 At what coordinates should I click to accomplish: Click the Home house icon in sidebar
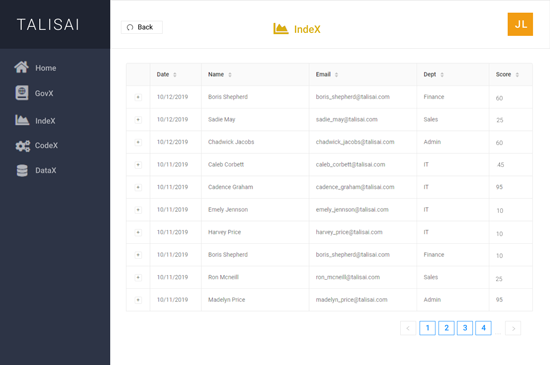tap(21, 67)
